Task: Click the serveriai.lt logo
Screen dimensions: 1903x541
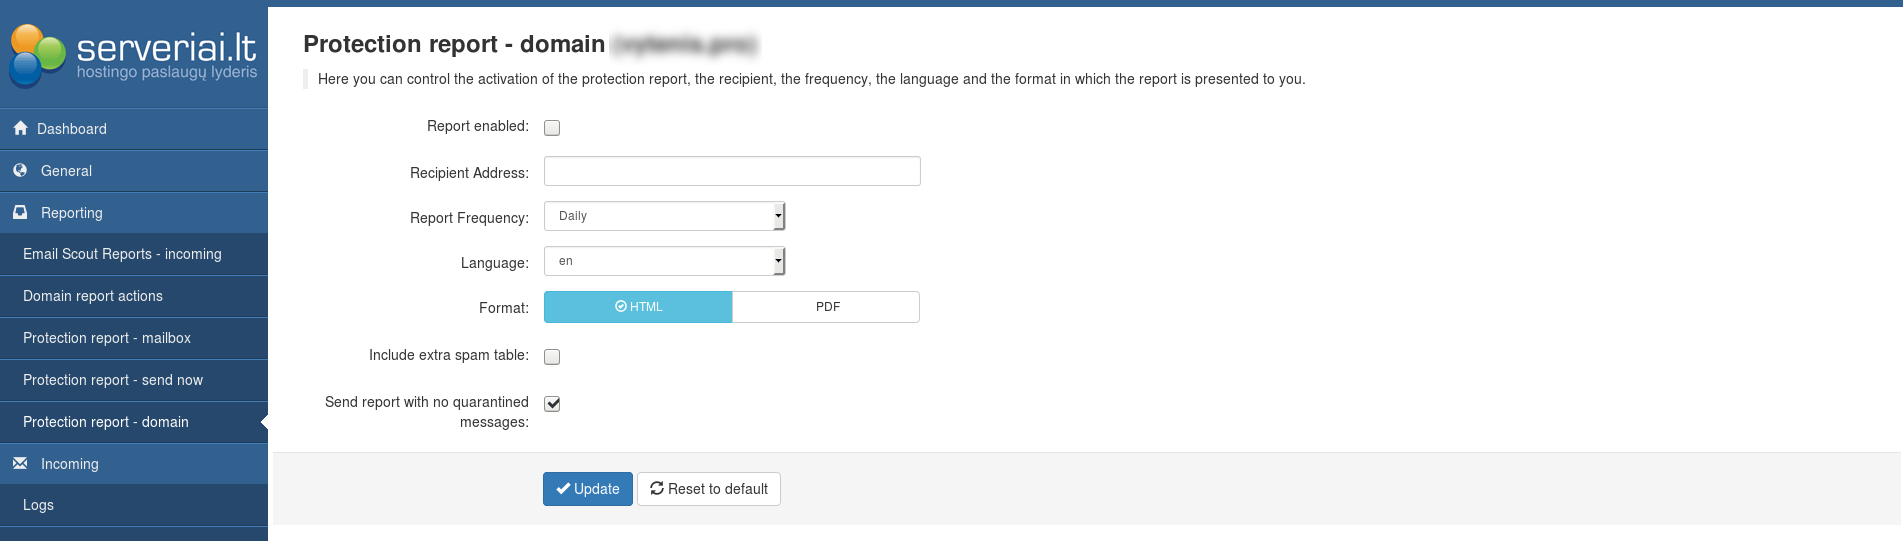Action: click(134, 54)
